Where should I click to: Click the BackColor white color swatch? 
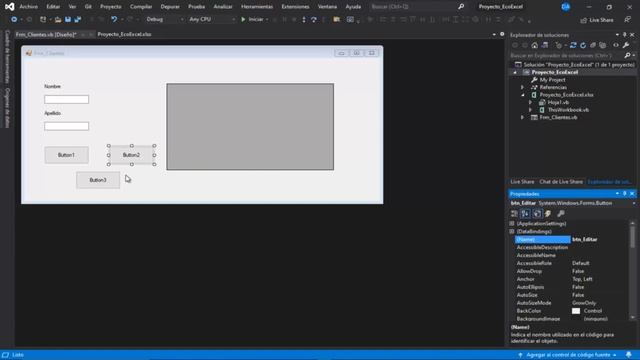(576, 311)
